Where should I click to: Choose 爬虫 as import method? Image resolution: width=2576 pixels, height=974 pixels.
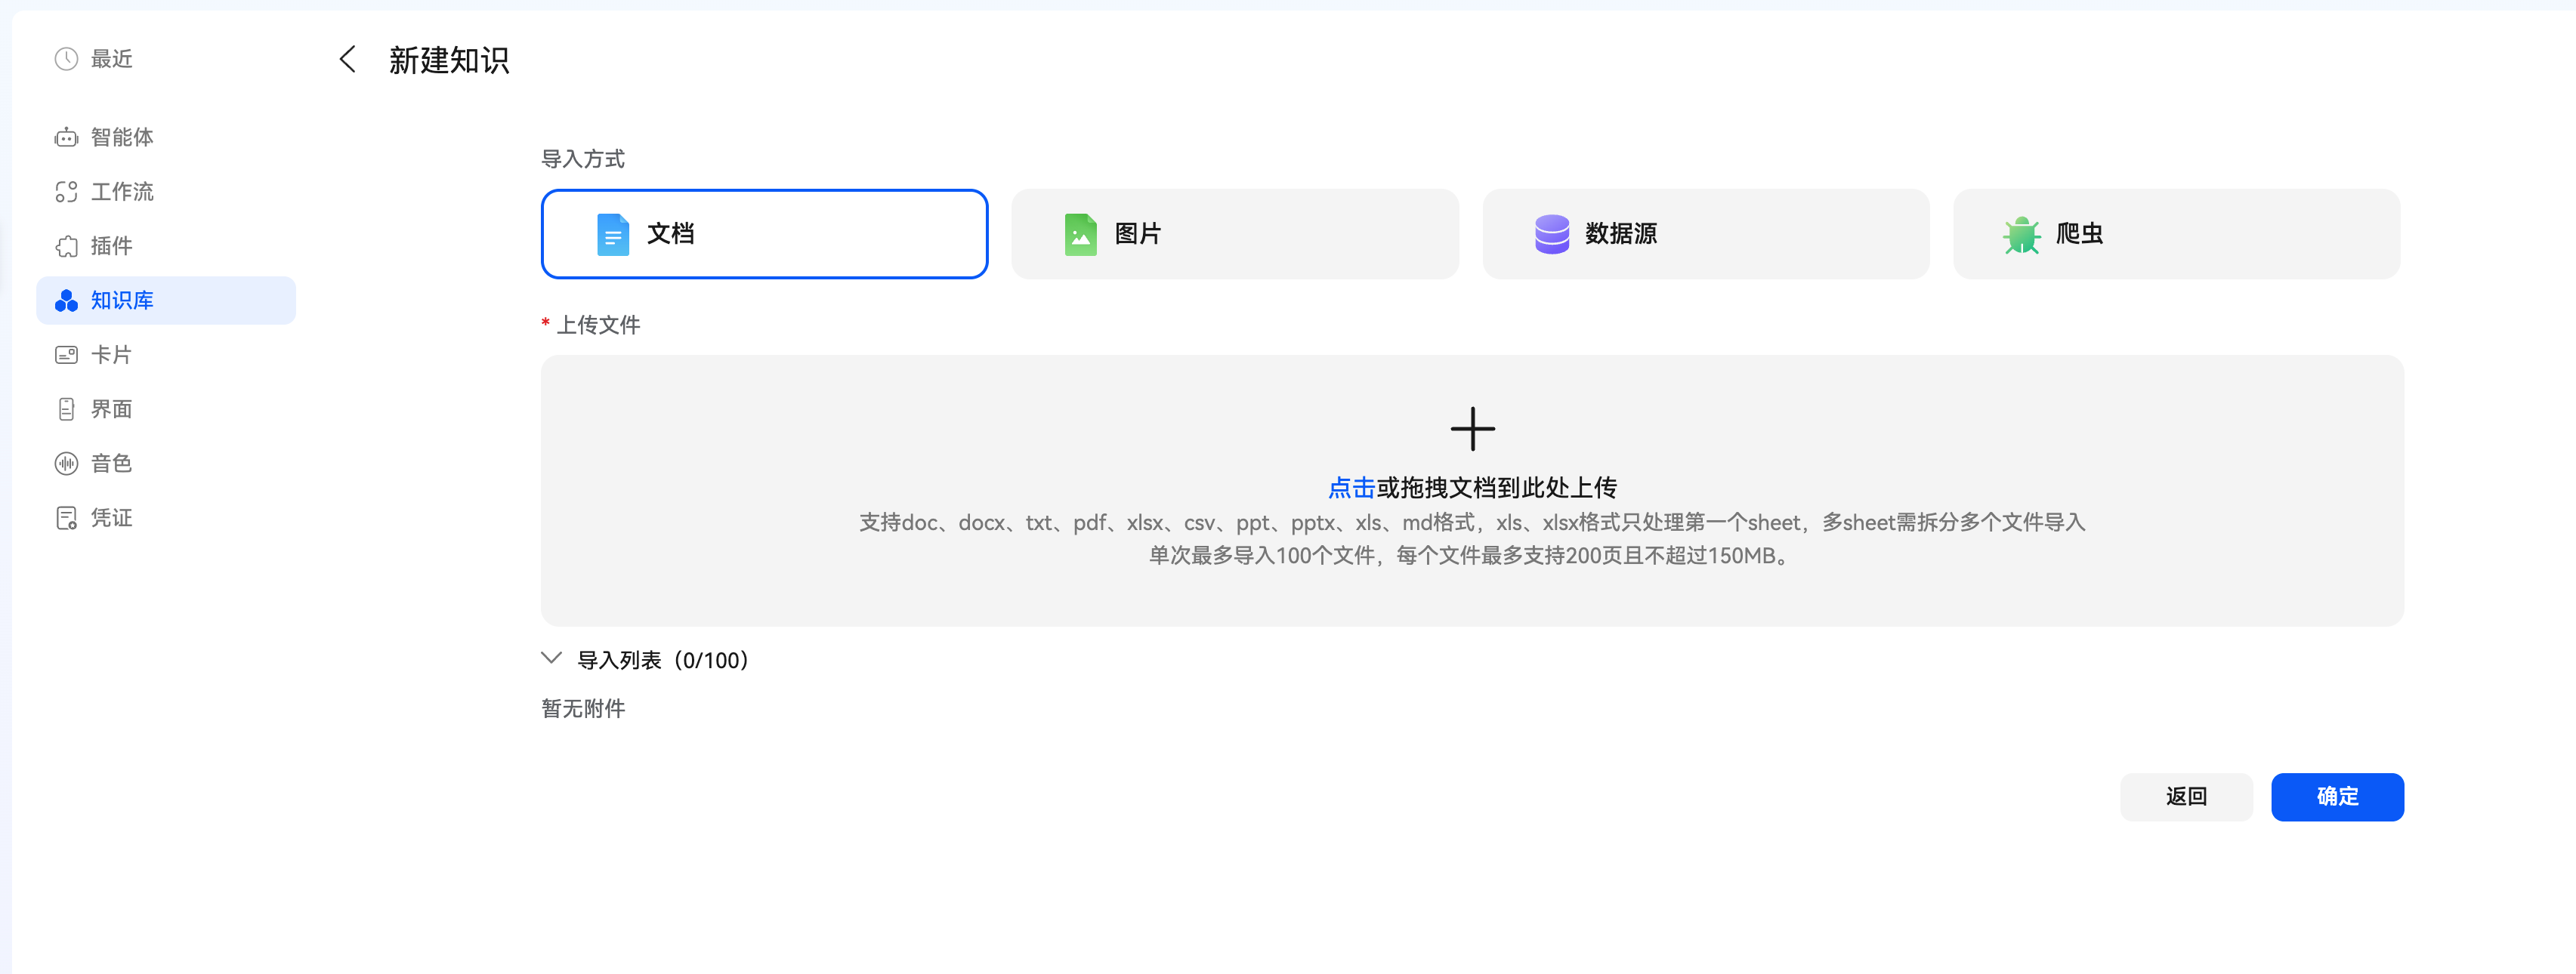2177,234
